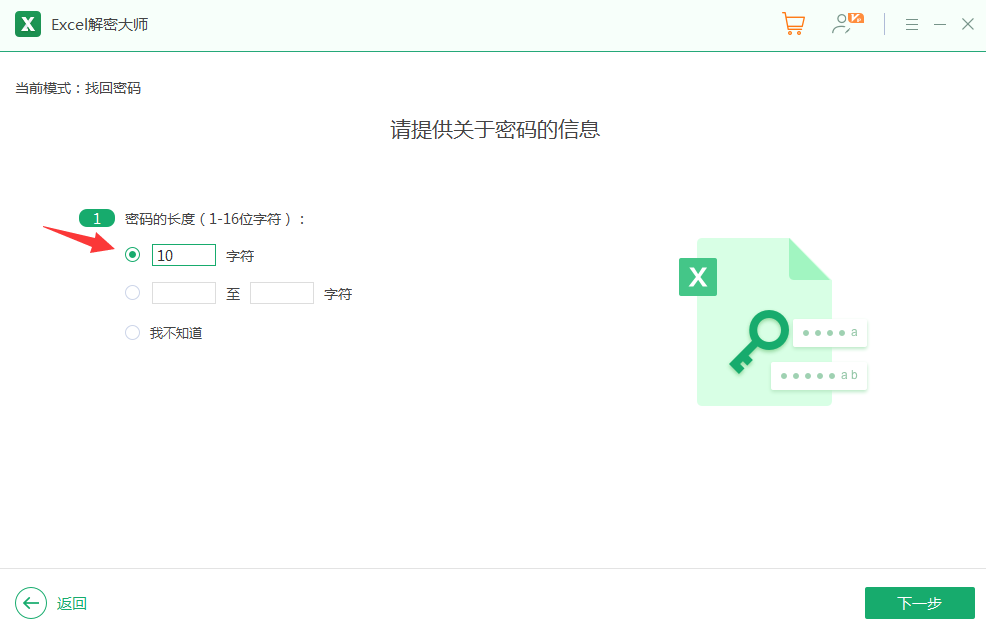The height and width of the screenshot is (633, 986).
Task: Select the exact character length radio button
Action: (x=132, y=255)
